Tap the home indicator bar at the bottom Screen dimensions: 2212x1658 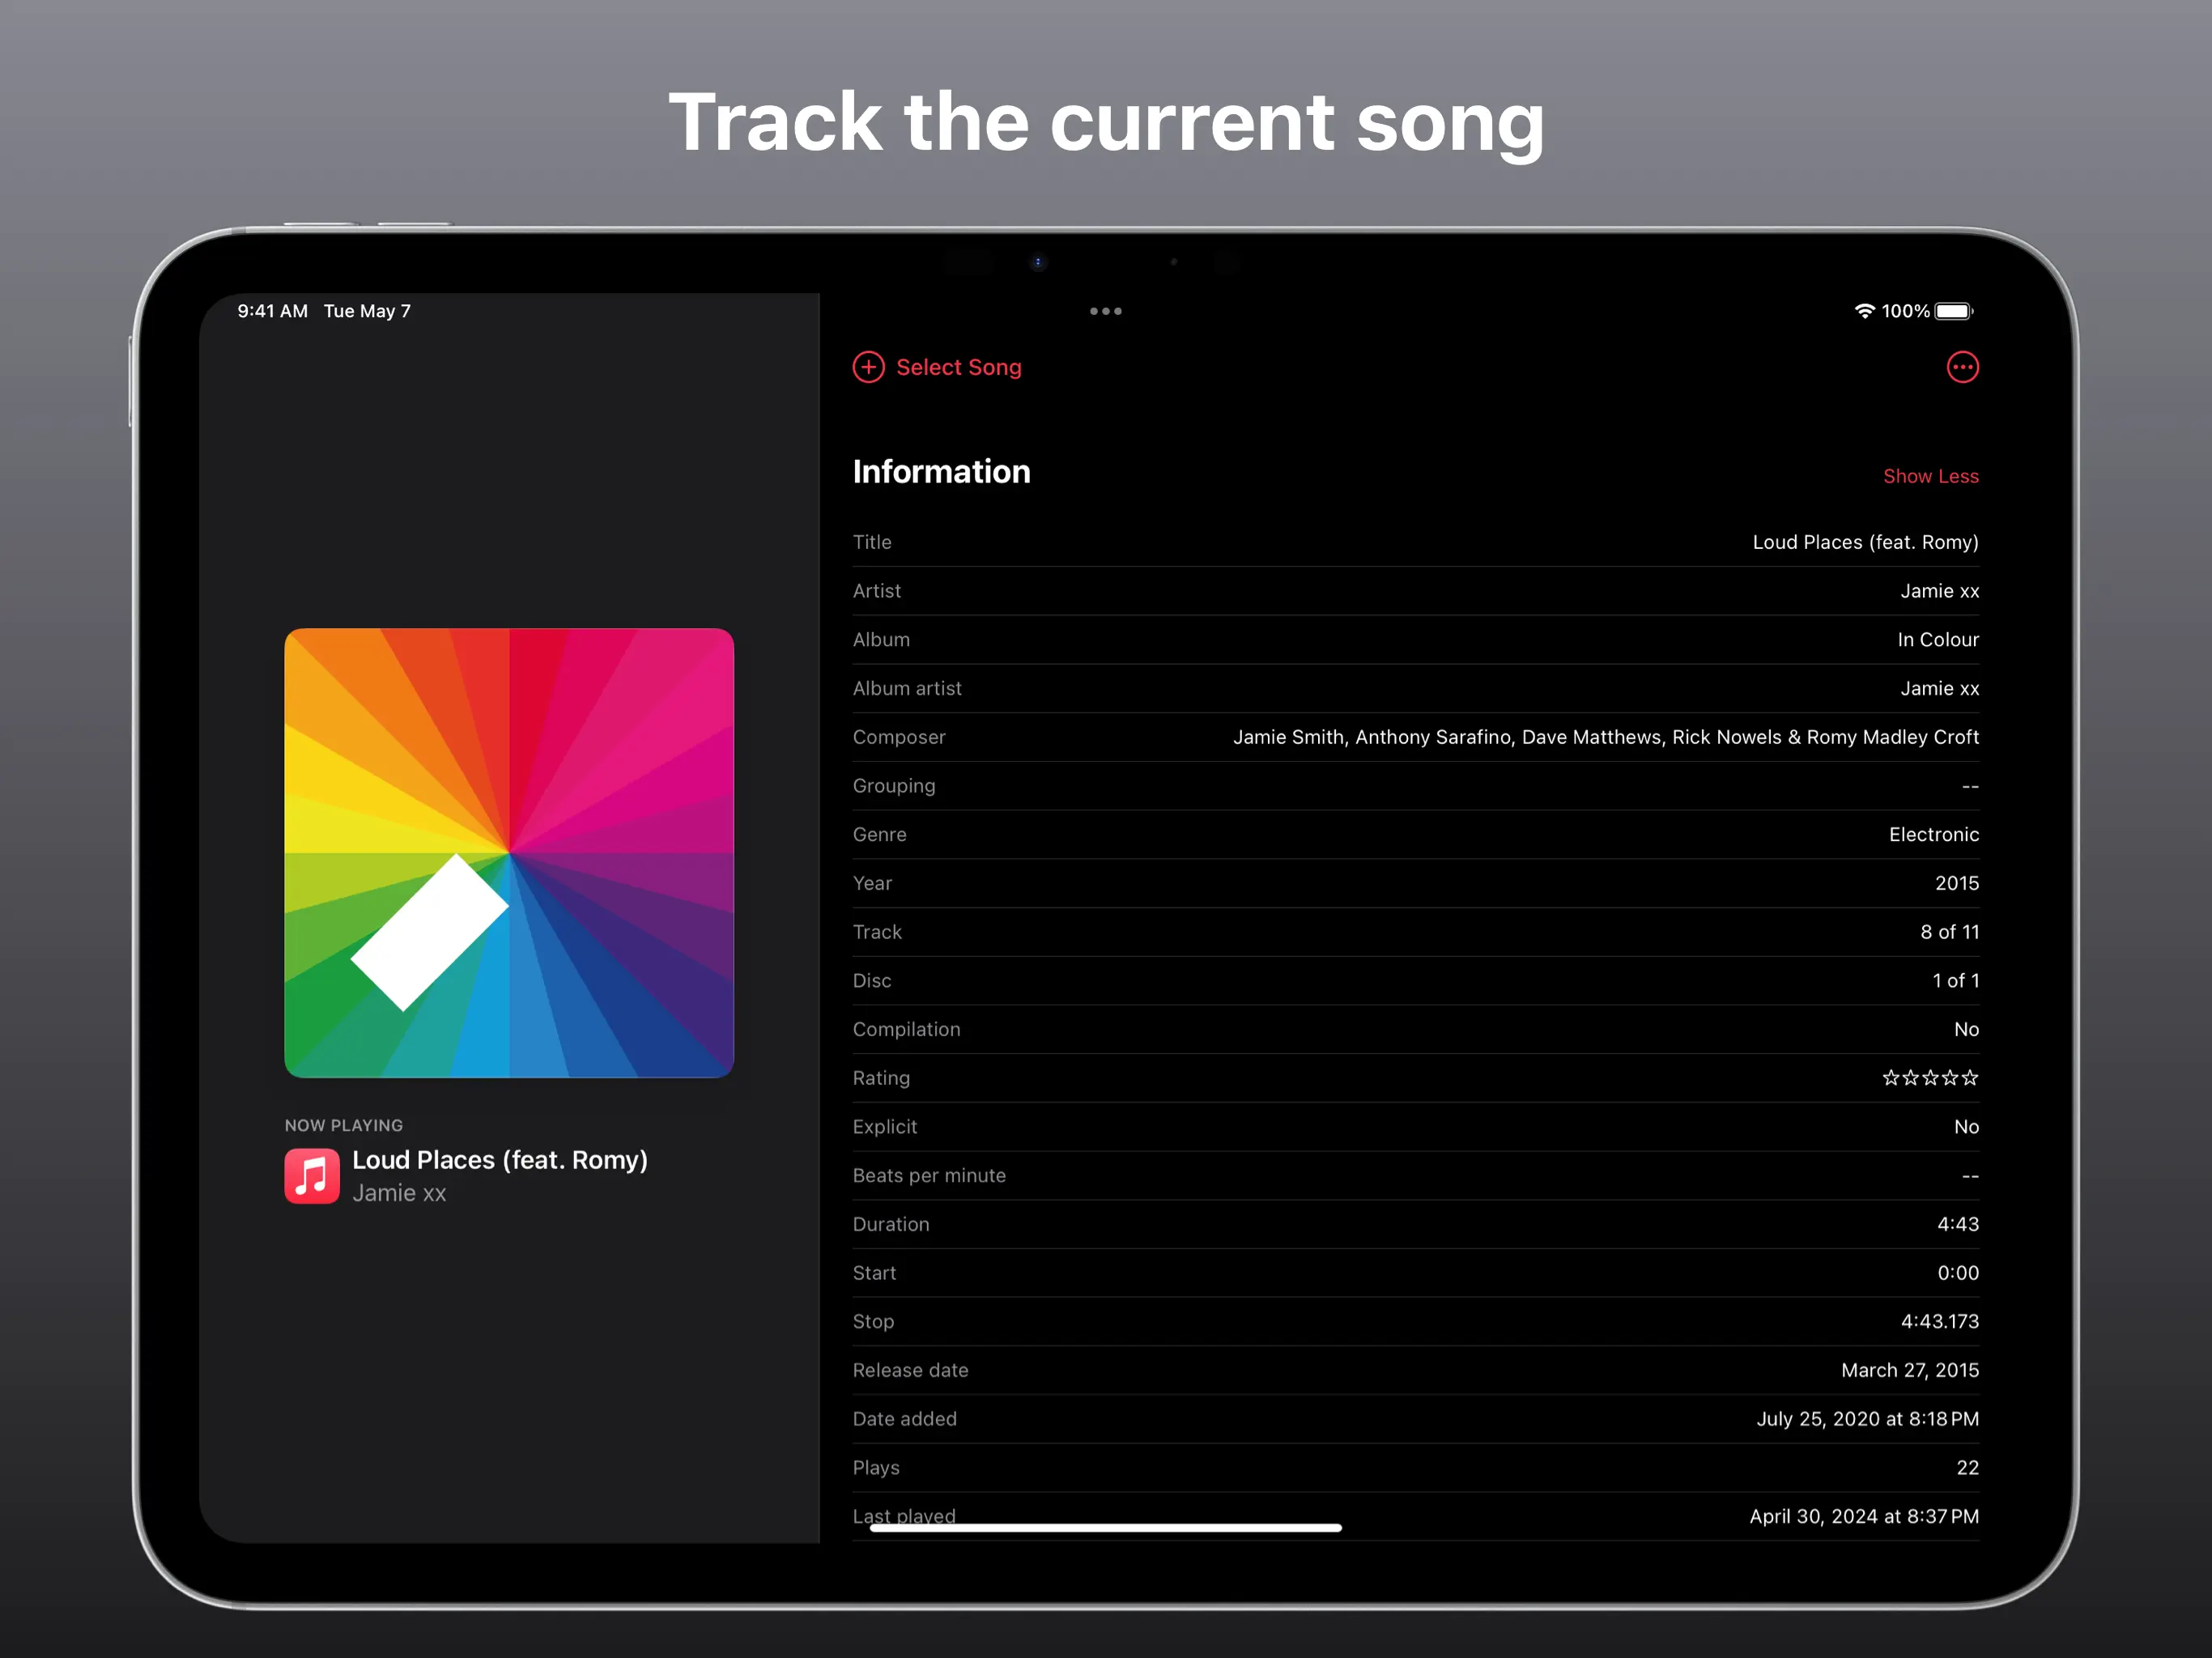1105,1528
